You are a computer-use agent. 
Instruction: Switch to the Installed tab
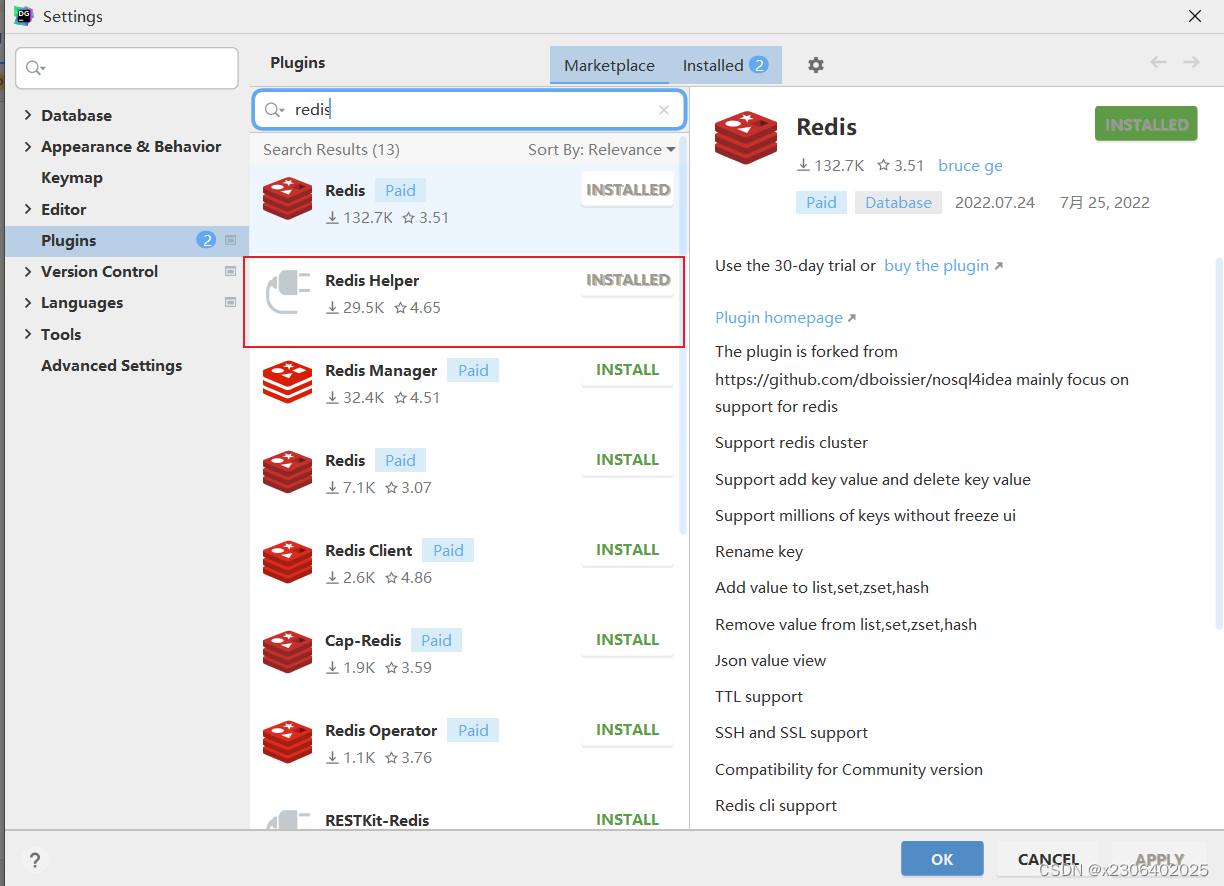(725, 65)
